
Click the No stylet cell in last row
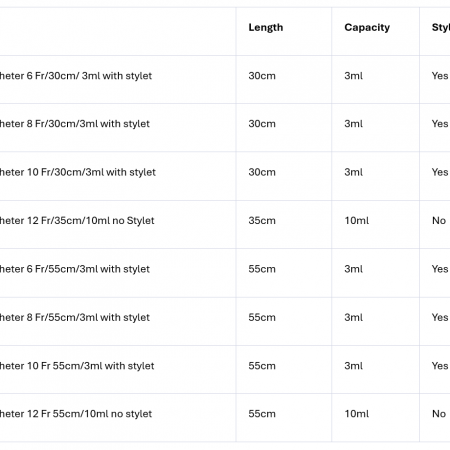point(439,414)
